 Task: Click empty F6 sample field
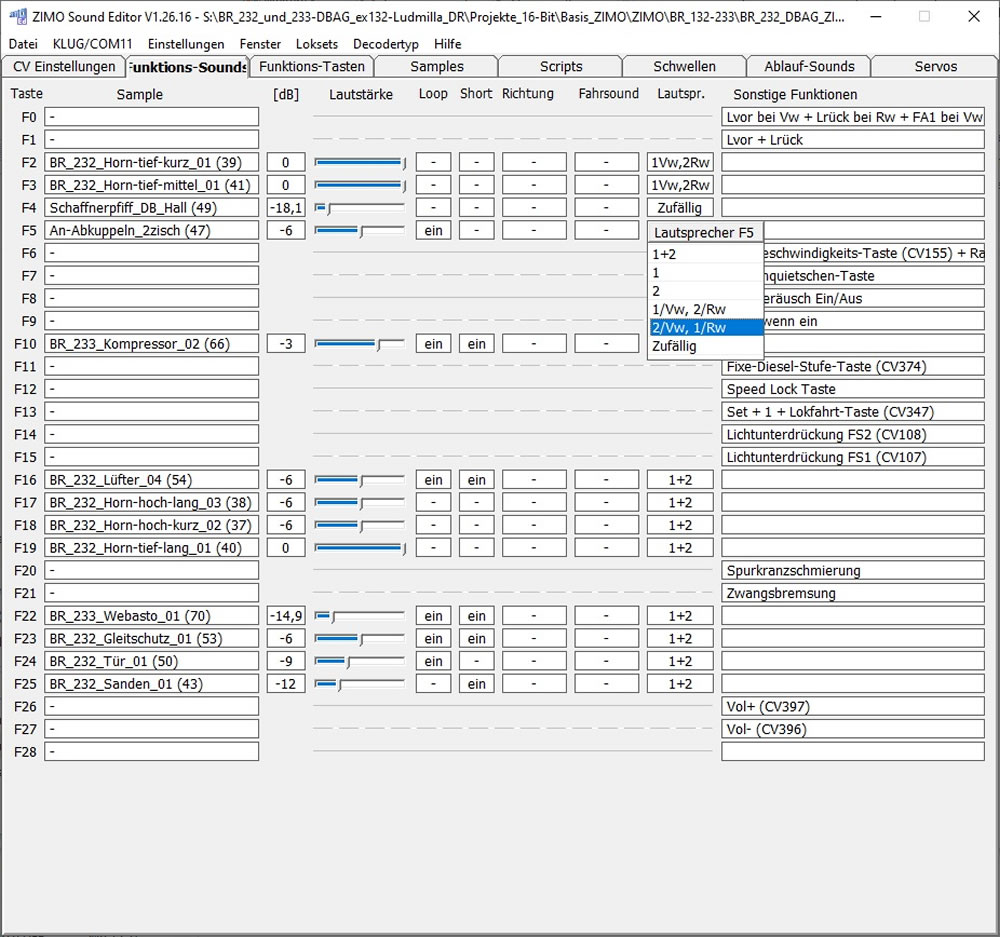[152, 253]
